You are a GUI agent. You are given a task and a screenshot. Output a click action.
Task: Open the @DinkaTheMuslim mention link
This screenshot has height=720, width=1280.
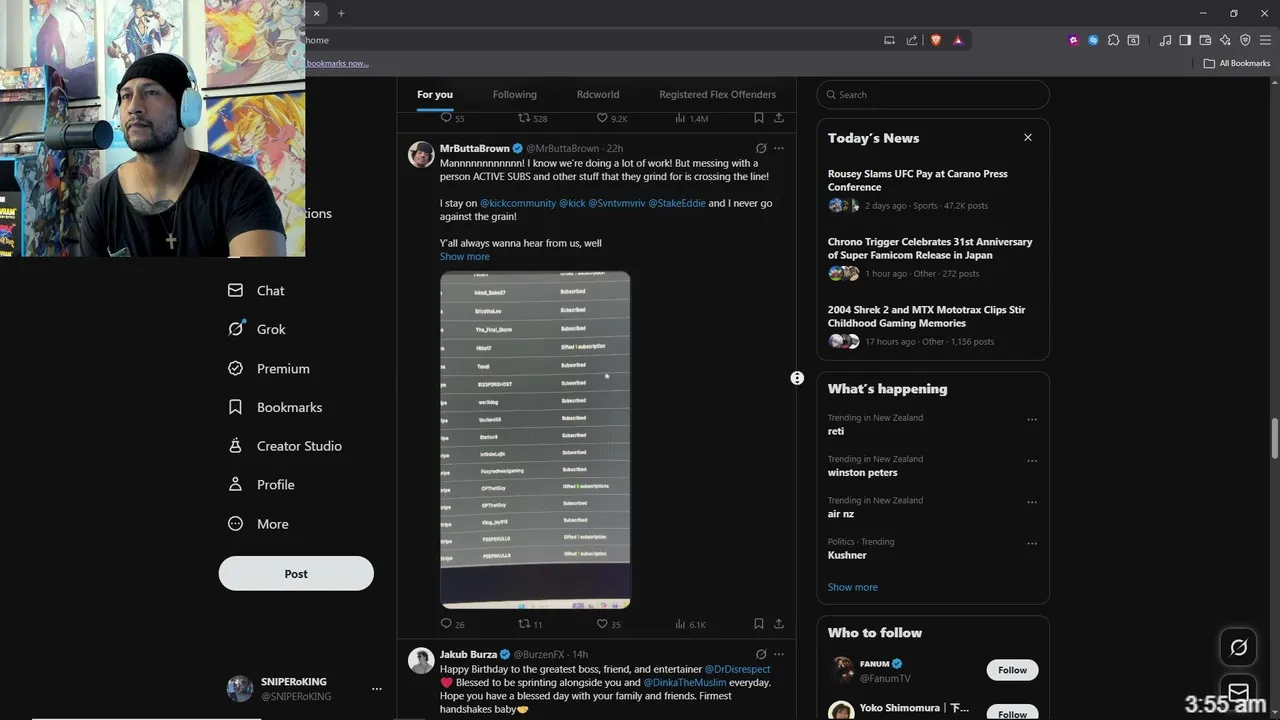[x=684, y=682]
